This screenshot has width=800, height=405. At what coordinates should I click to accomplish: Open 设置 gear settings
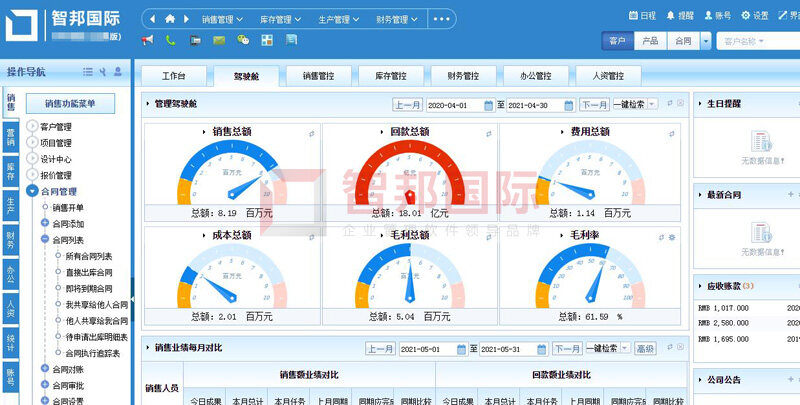tap(745, 17)
